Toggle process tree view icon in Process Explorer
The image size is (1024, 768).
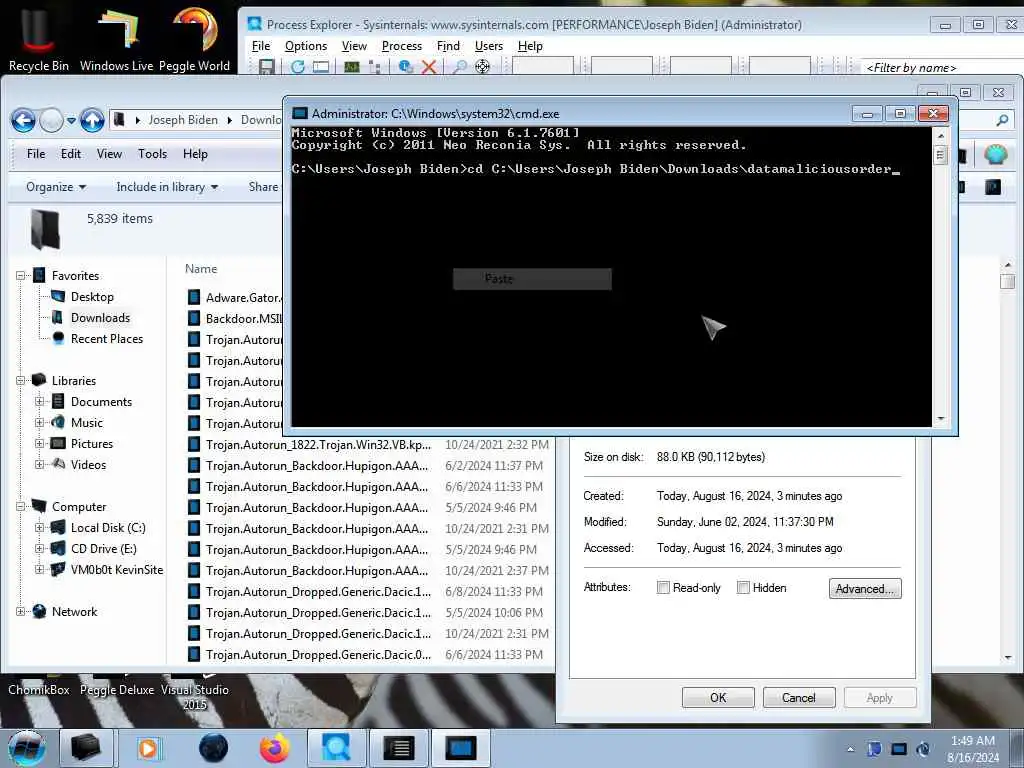pyautogui.click(x=375, y=67)
